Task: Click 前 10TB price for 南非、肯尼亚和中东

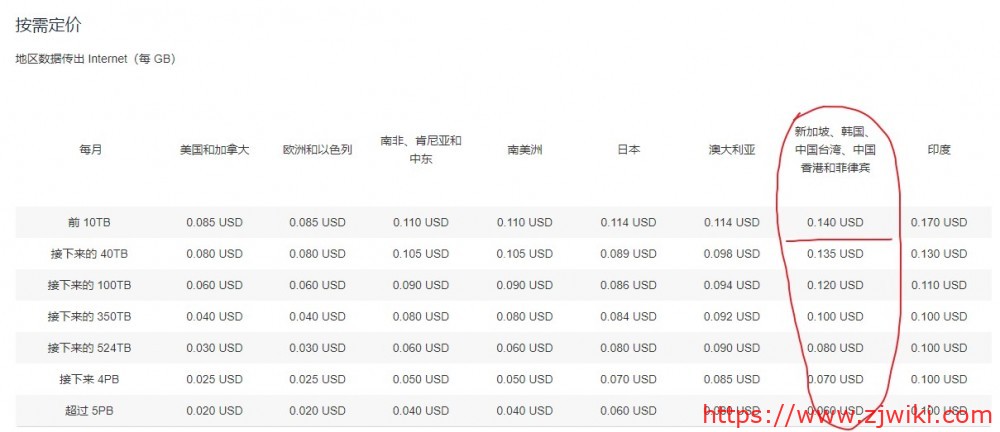Action: click(x=421, y=223)
